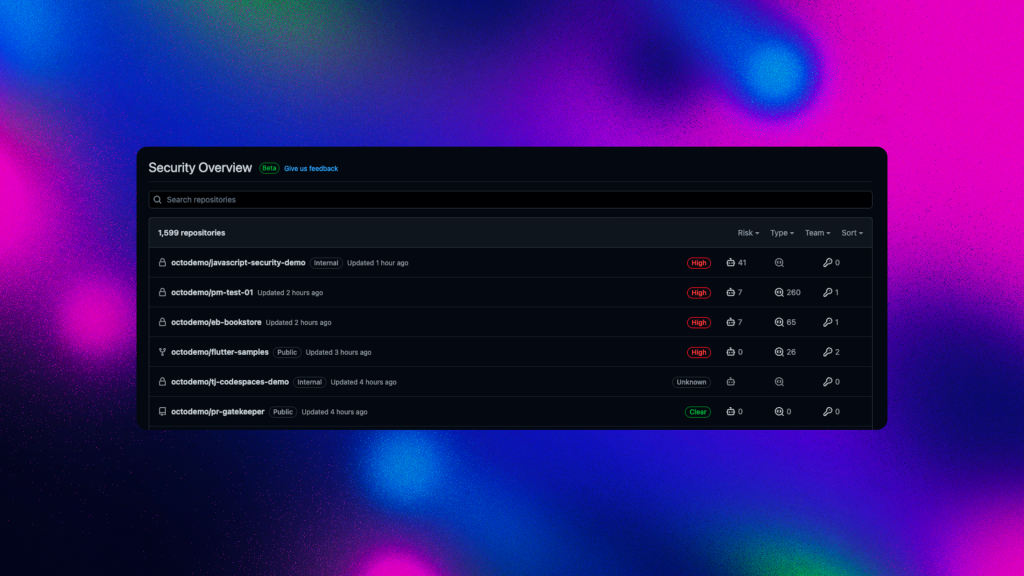
Task: Click 'Updated 1 hour ago' text
Action: coord(377,263)
